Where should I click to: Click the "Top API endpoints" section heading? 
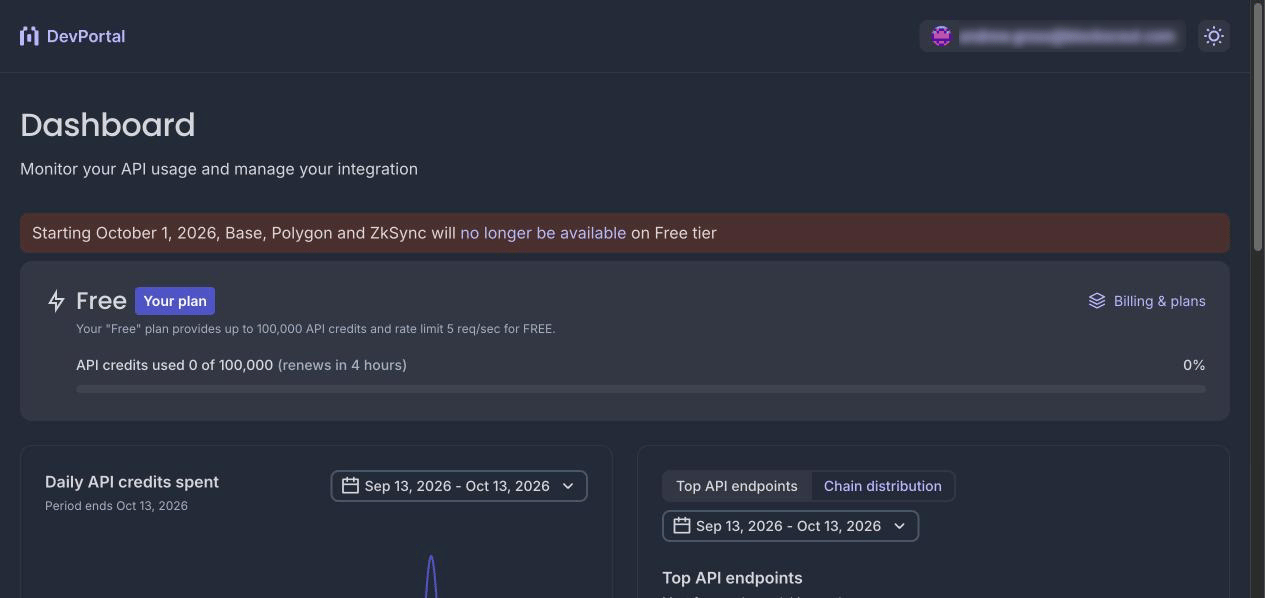click(732, 578)
